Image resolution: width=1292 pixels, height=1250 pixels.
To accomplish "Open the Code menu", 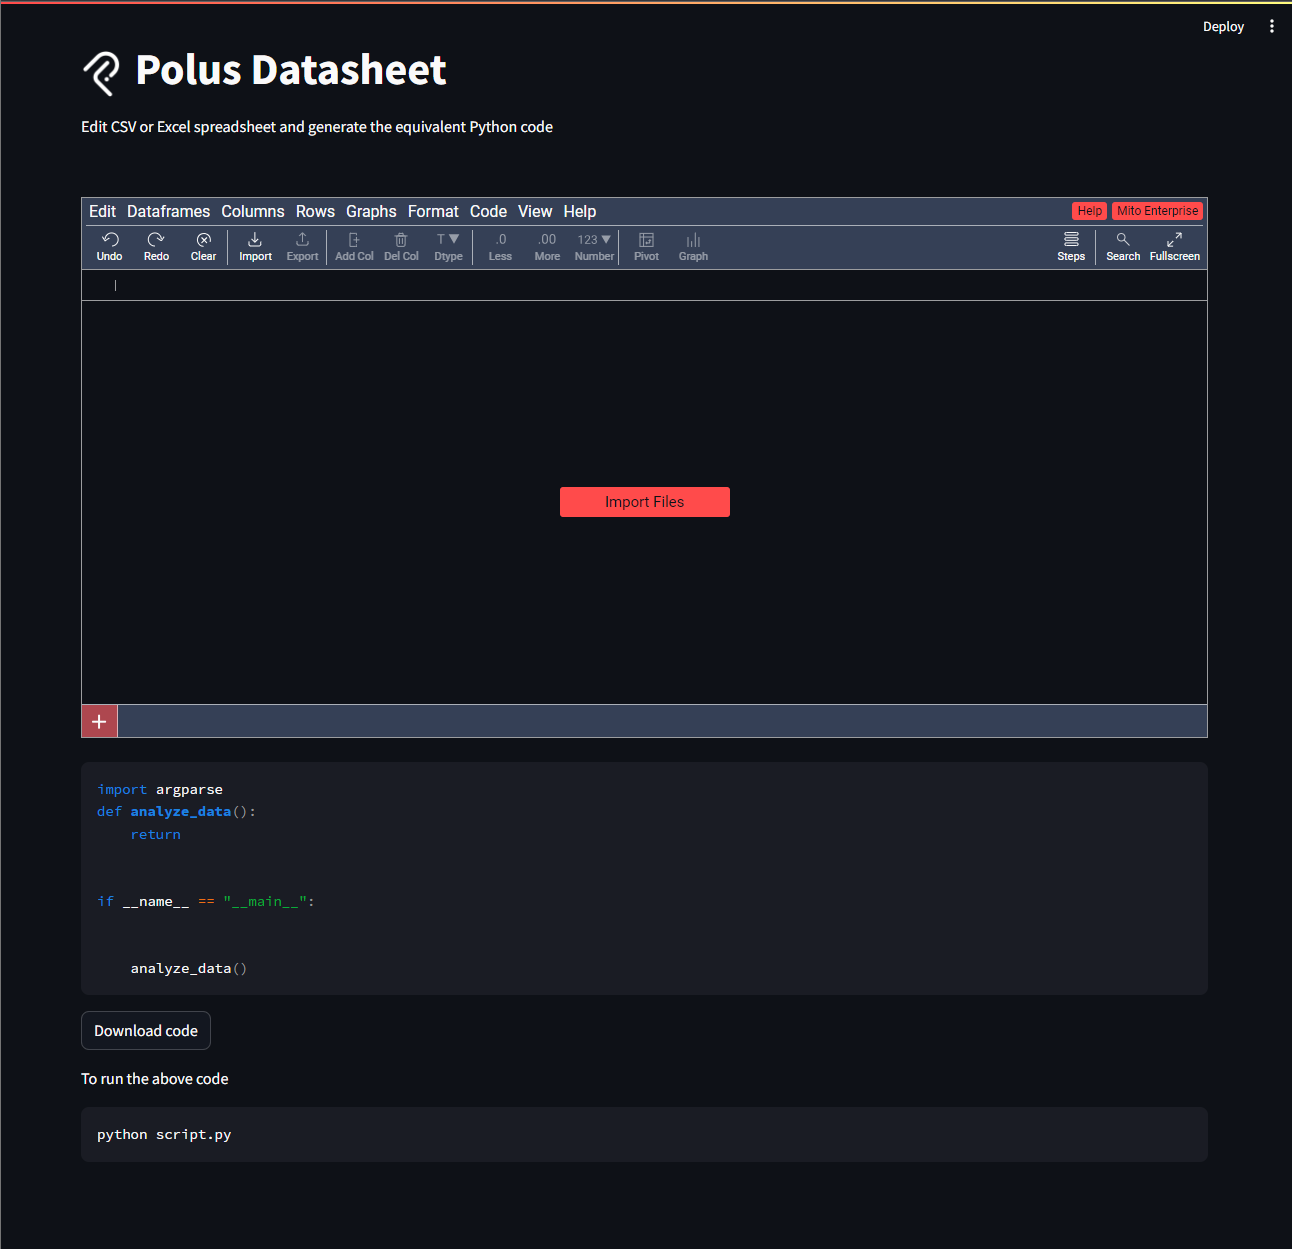I will tap(488, 212).
